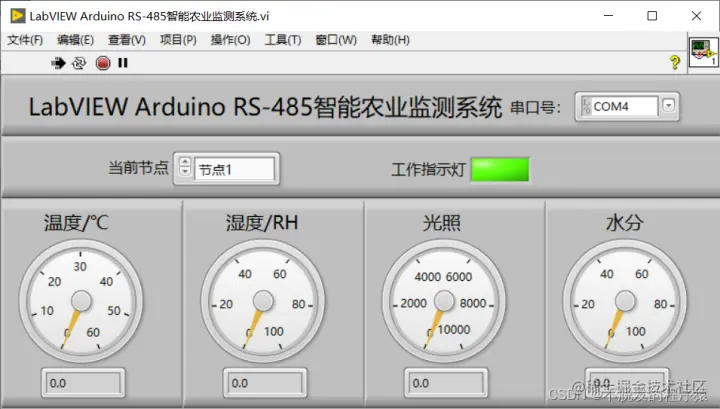This screenshot has height=409, width=720.
Task: Open the 工具(T) menu
Action: point(283,40)
